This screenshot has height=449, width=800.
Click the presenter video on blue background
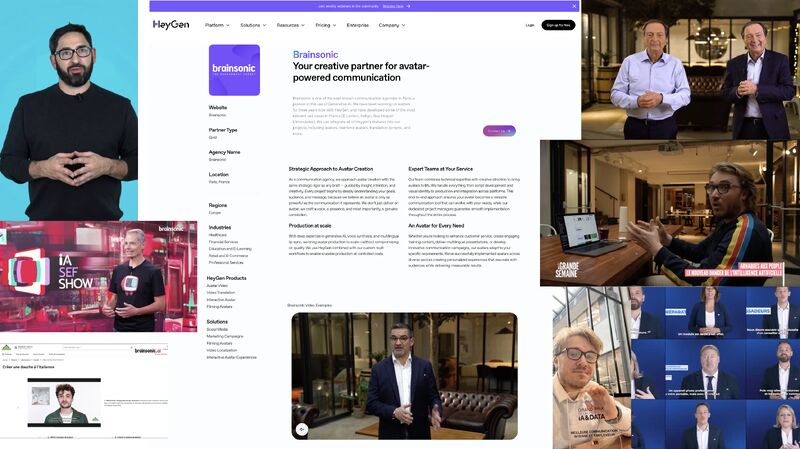coord(69,110)
